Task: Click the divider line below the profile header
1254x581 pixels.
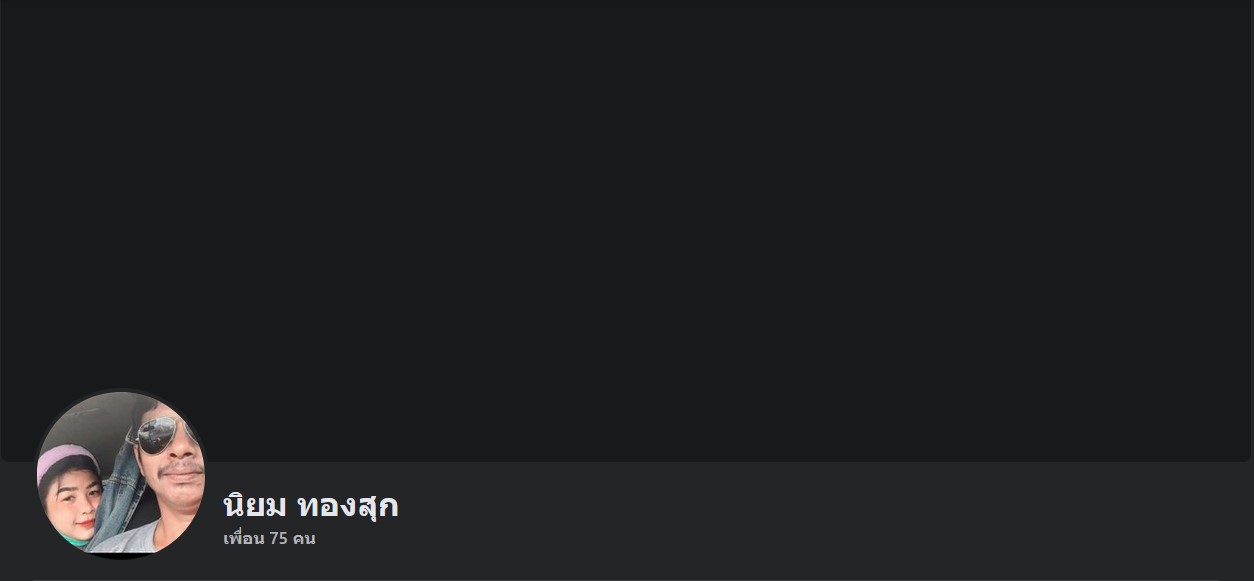Action: point(627,579)
